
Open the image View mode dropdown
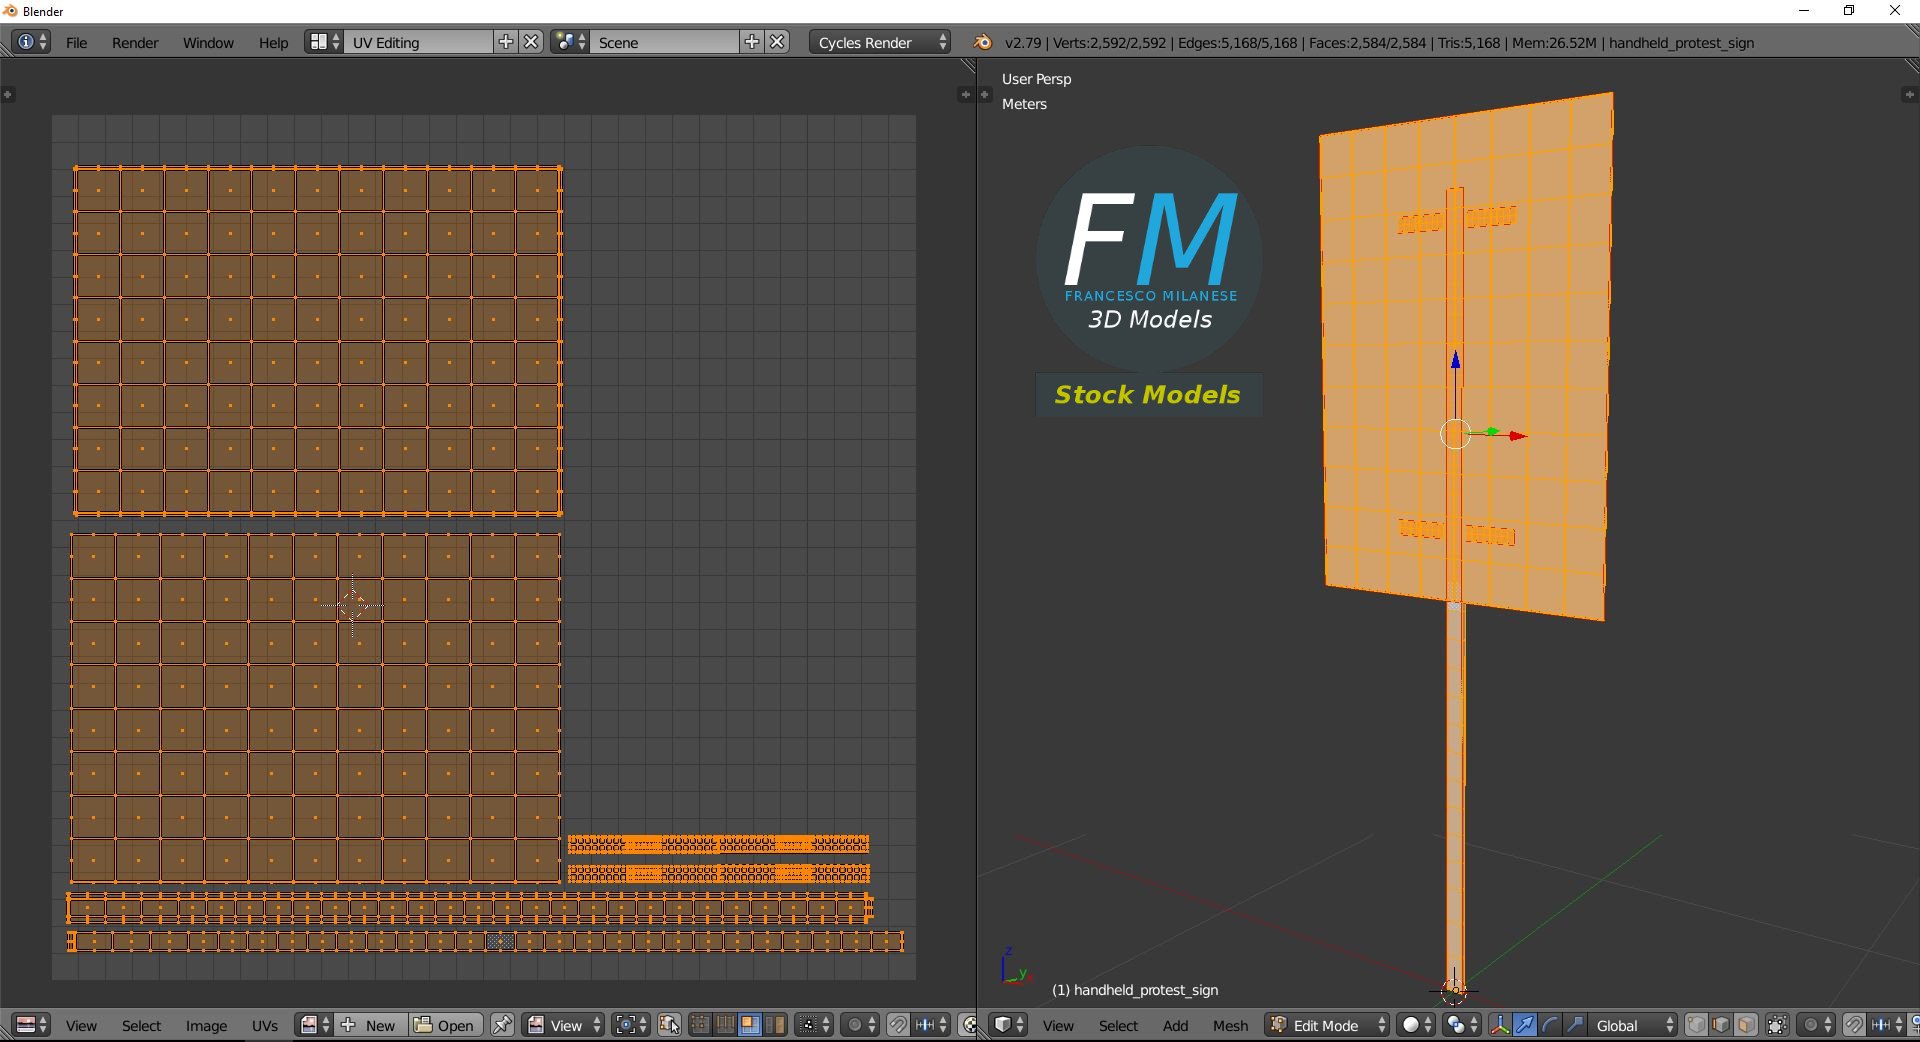point(564,1025)
